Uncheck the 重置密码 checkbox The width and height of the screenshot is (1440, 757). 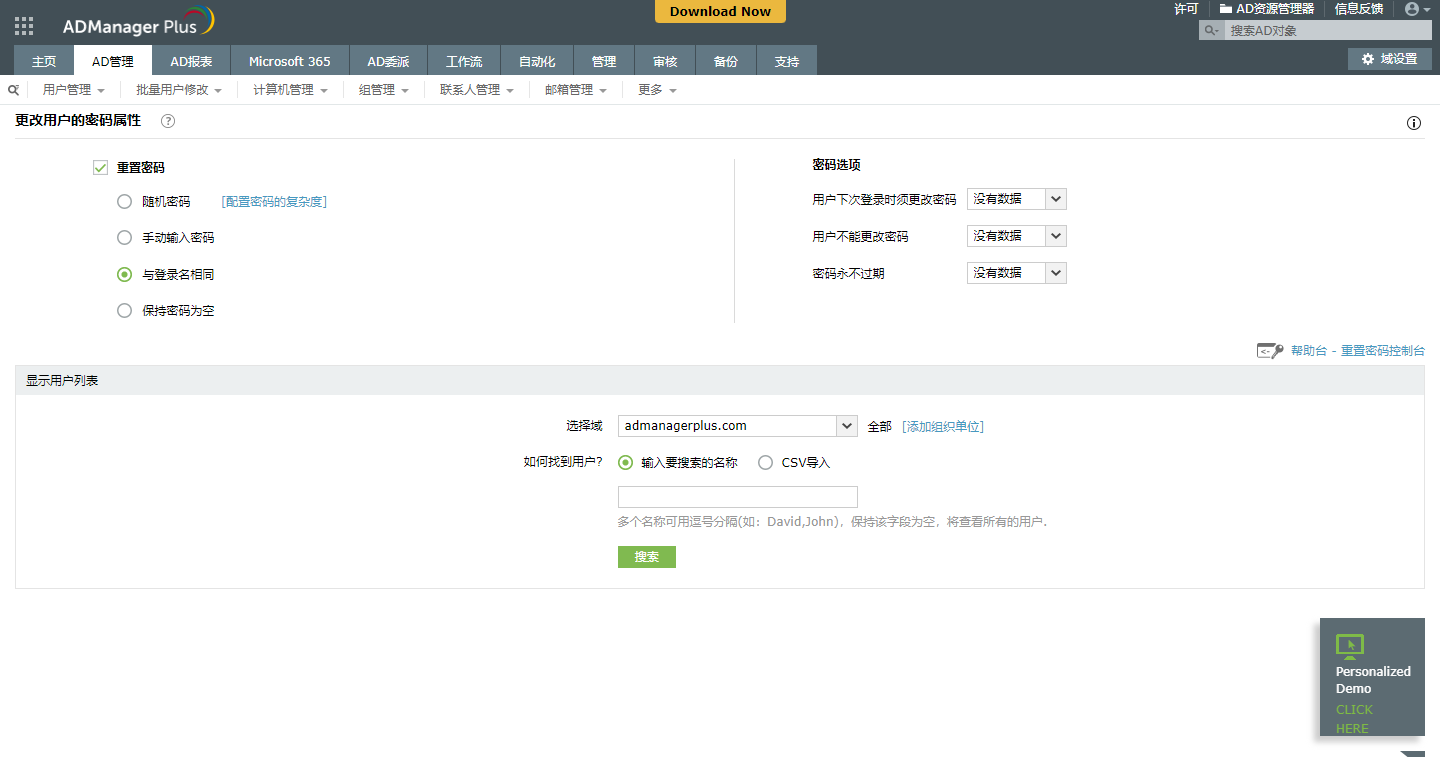pyautogui.click(x=100, y=168)
